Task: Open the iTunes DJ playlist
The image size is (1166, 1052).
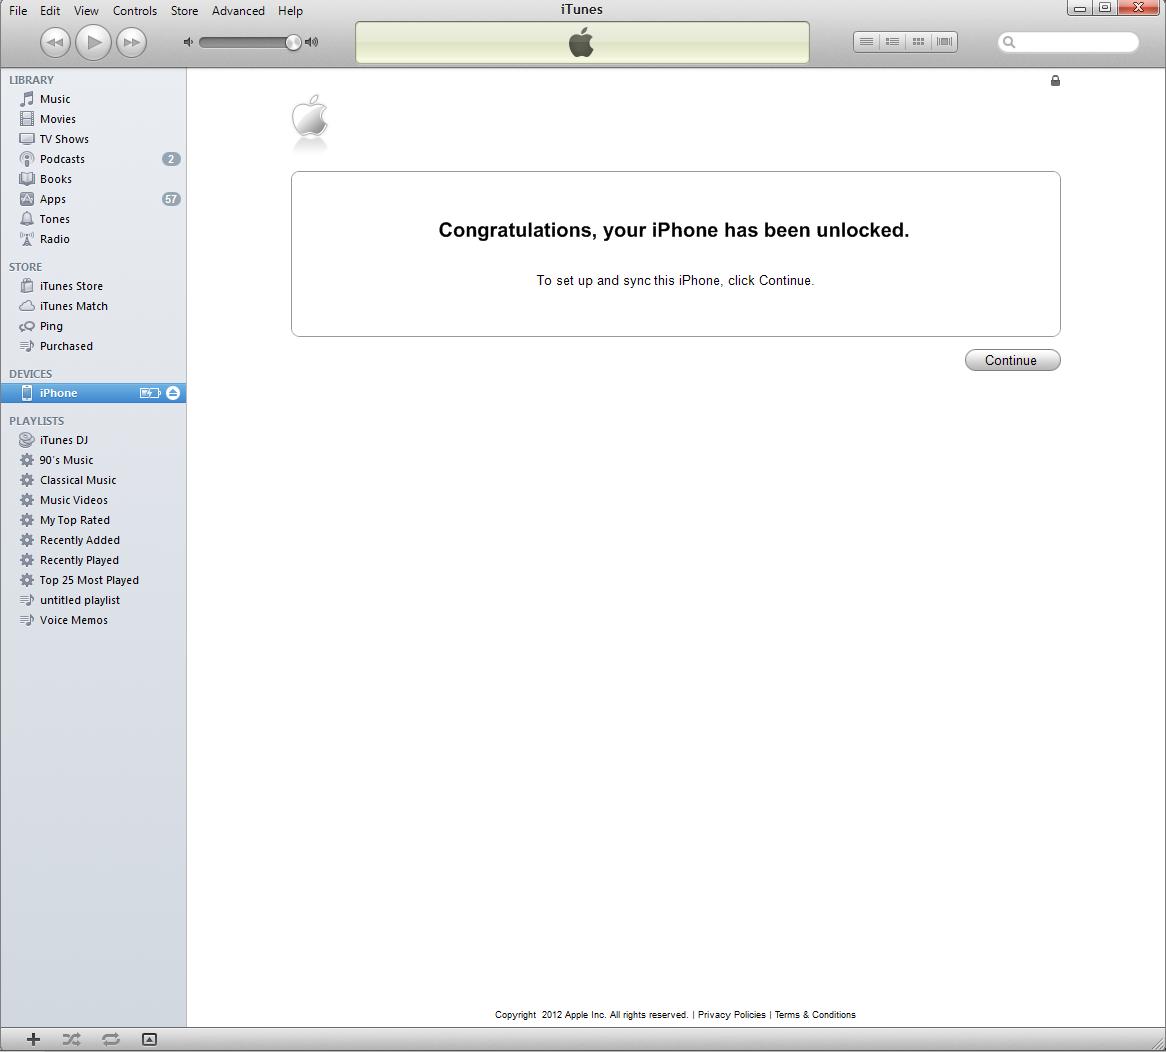Action: pyautogui.click(x=93, y=440)
